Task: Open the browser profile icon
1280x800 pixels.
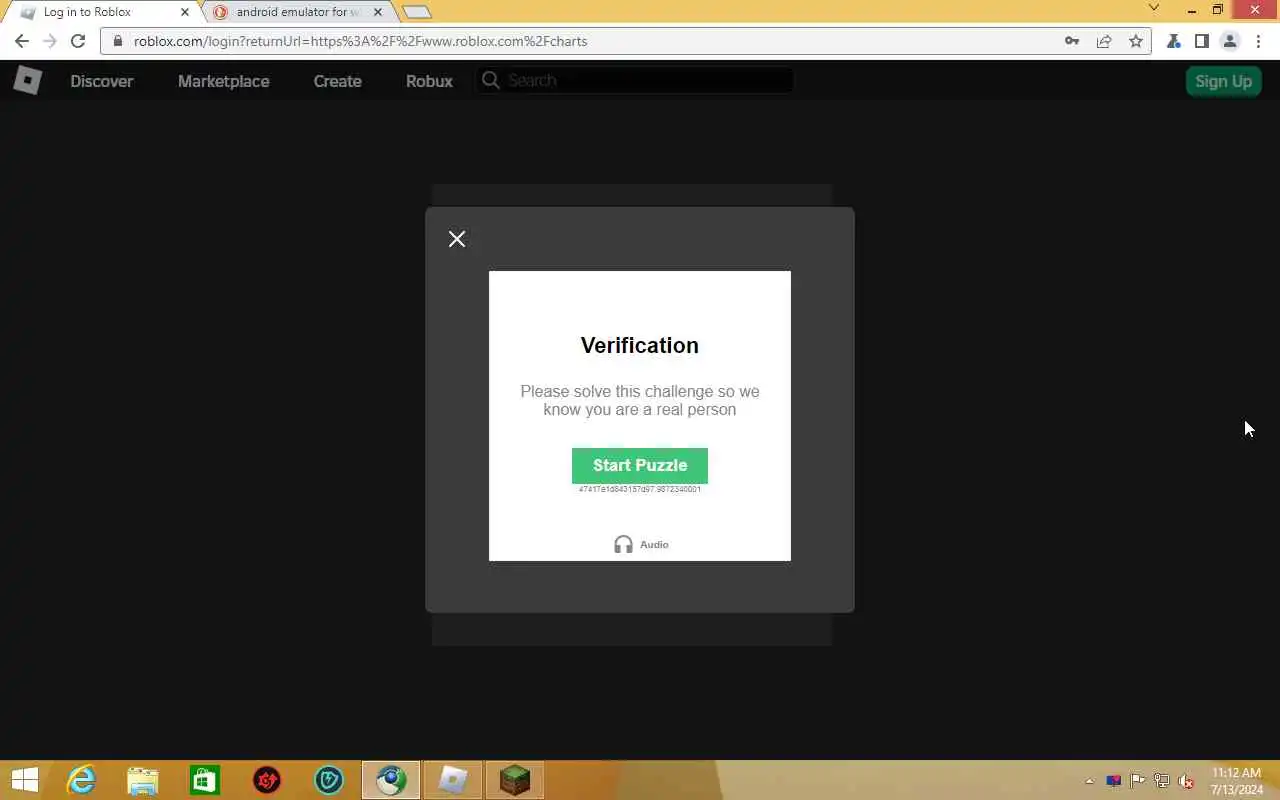Action: pyautogui.click(x=1230, y=41)
